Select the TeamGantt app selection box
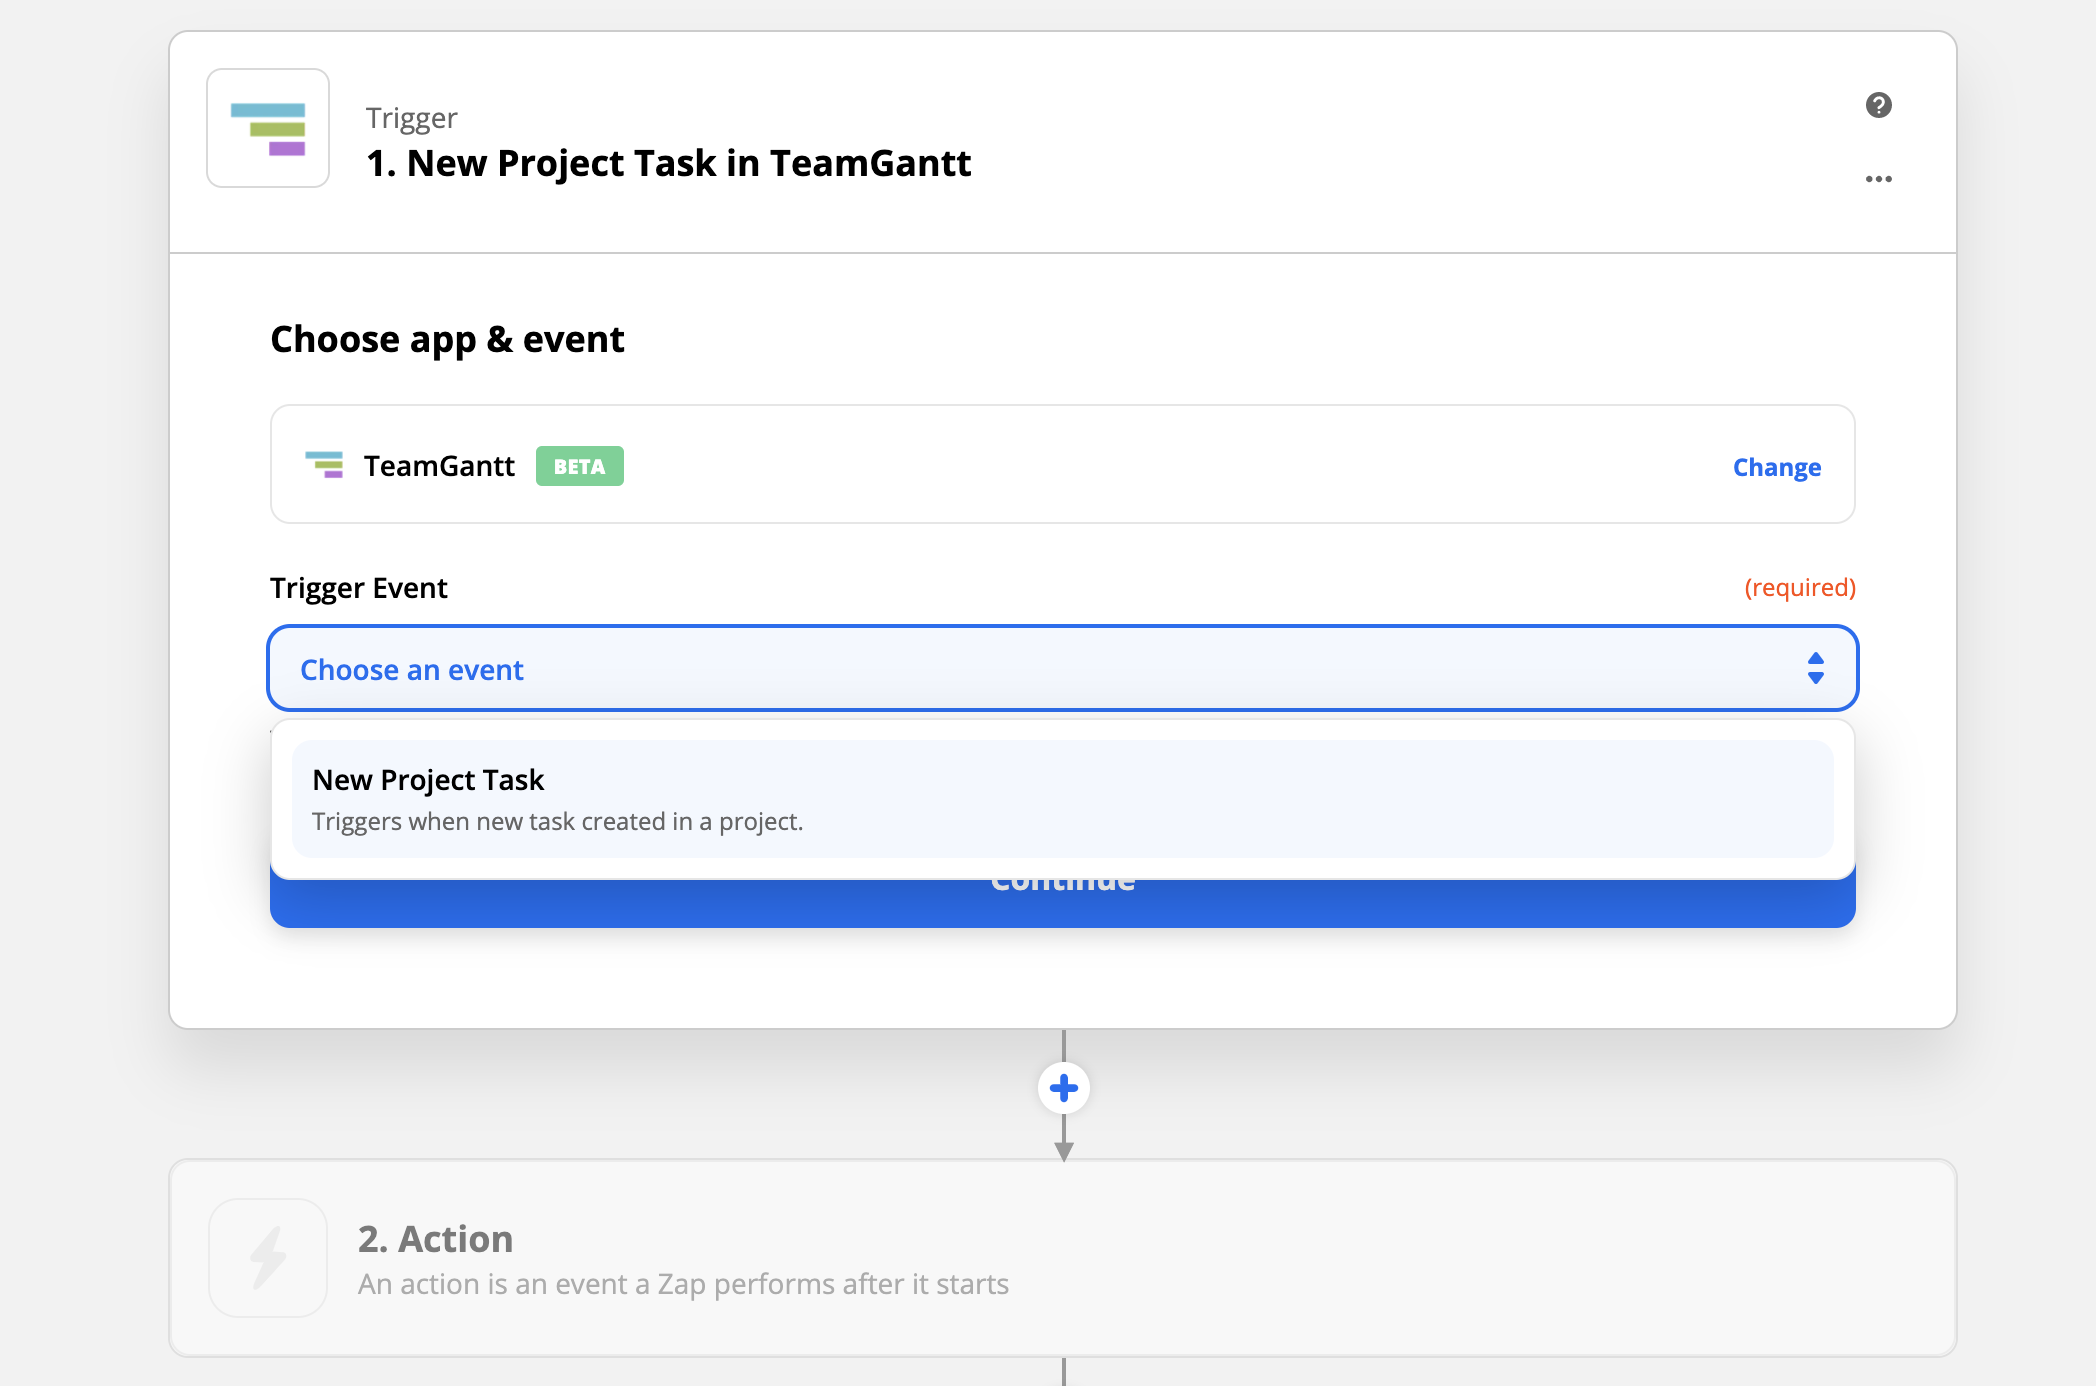Viewport: 2096px width, 1386px height. (x=1063, y=465)
